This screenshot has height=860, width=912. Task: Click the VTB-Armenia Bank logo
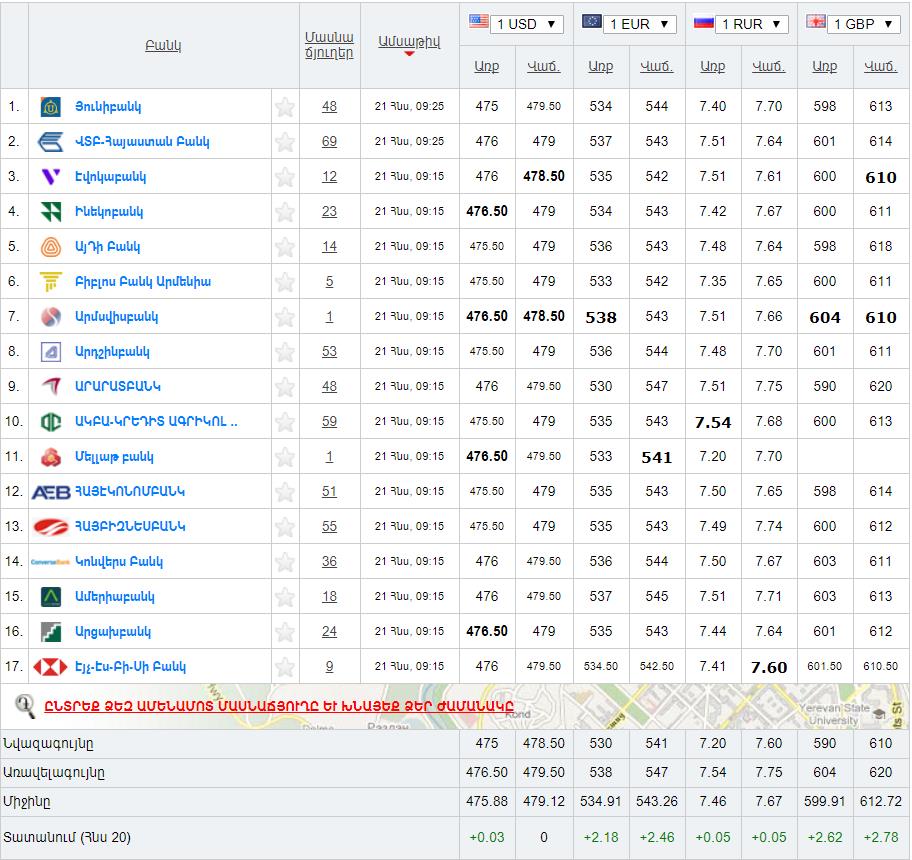pos(51,142)
